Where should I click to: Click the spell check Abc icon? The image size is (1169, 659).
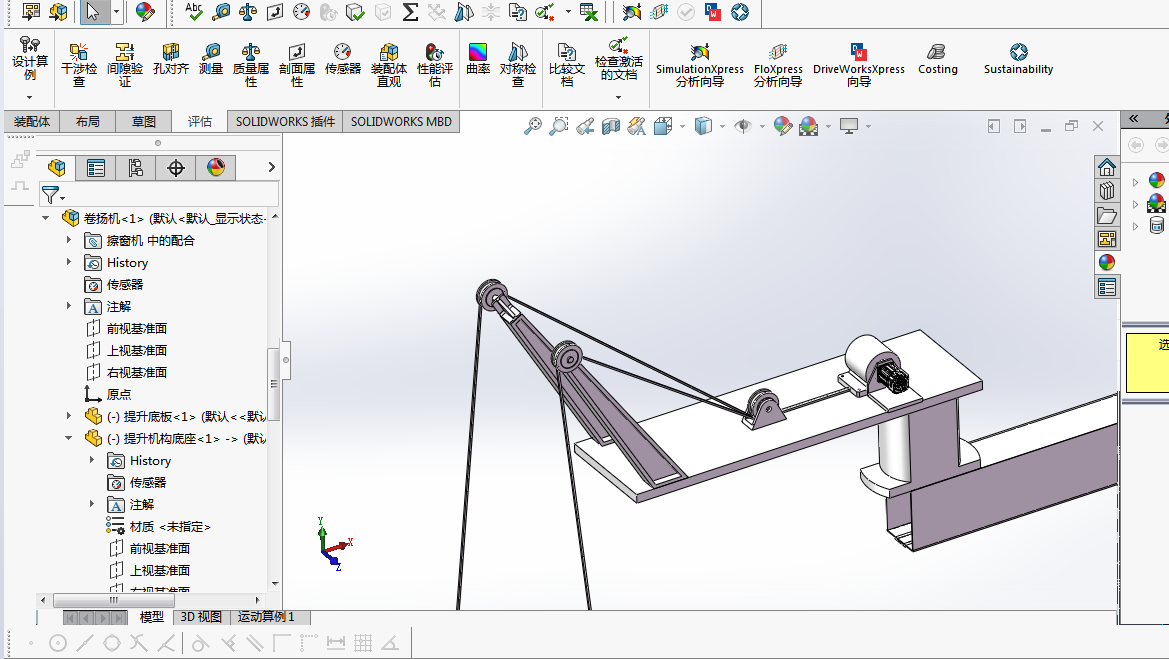click(194, 11)
